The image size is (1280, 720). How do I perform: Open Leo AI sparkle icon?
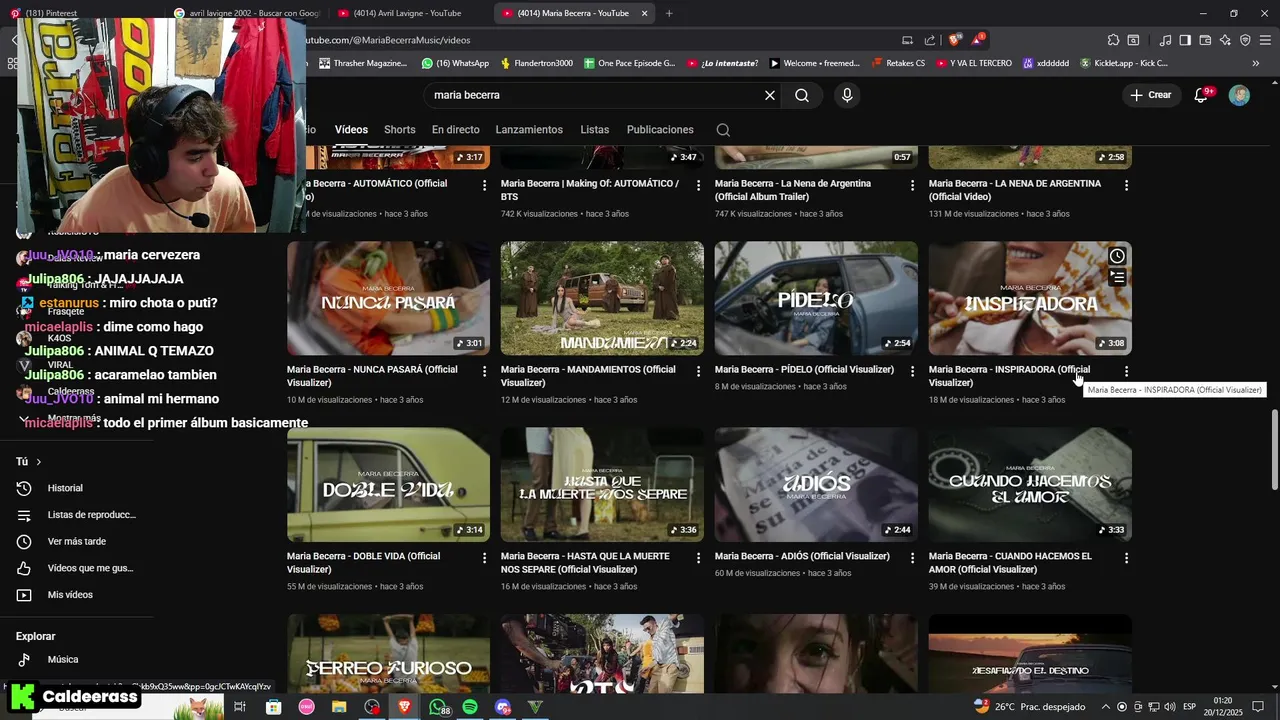click(1225, 40)
